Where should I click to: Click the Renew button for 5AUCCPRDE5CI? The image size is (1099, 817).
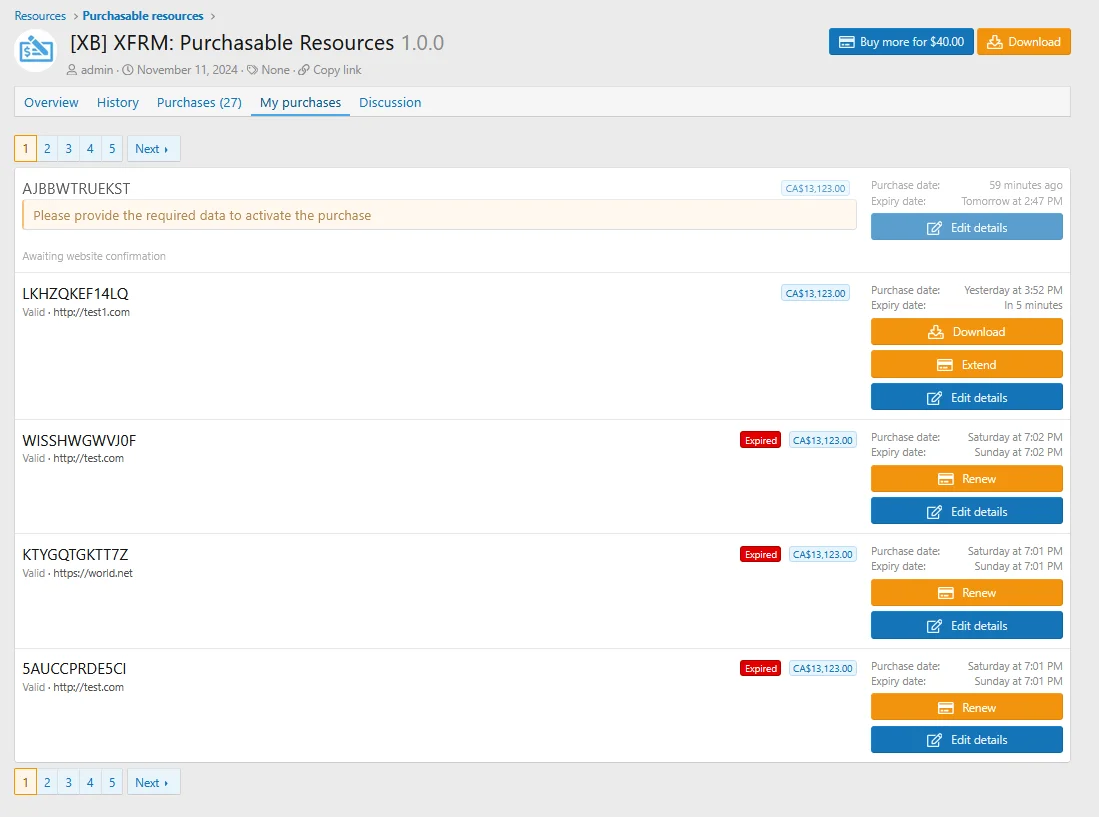point(966,706)
